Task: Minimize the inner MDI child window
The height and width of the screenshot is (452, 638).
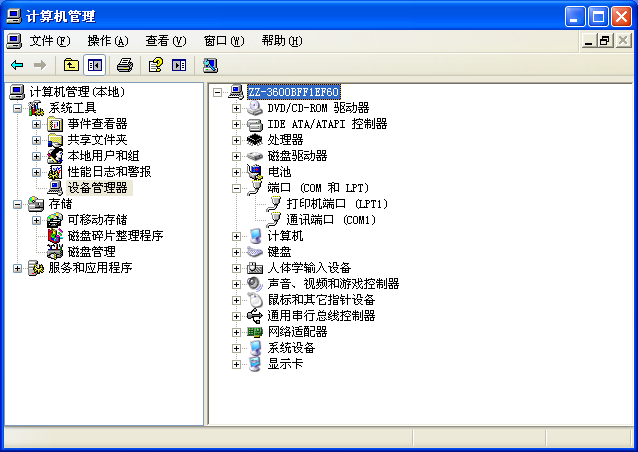Action: pos(588,41)
